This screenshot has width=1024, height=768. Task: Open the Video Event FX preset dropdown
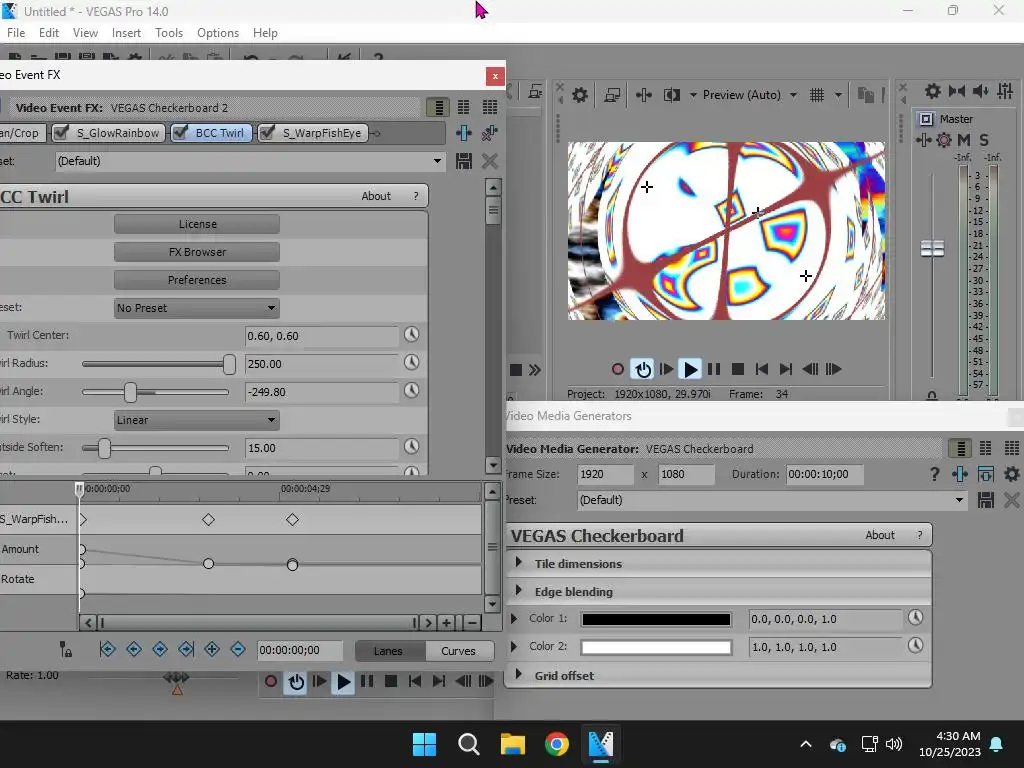[x=249, y=161]
